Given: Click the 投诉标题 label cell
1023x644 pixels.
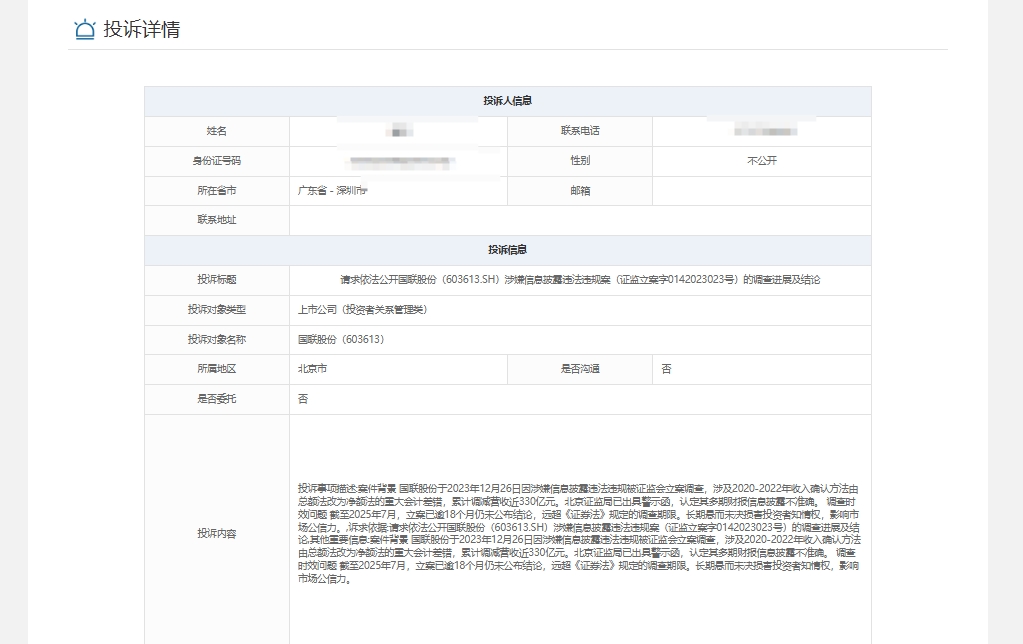Looking at the screenshot, I should (x=217, y=280).
